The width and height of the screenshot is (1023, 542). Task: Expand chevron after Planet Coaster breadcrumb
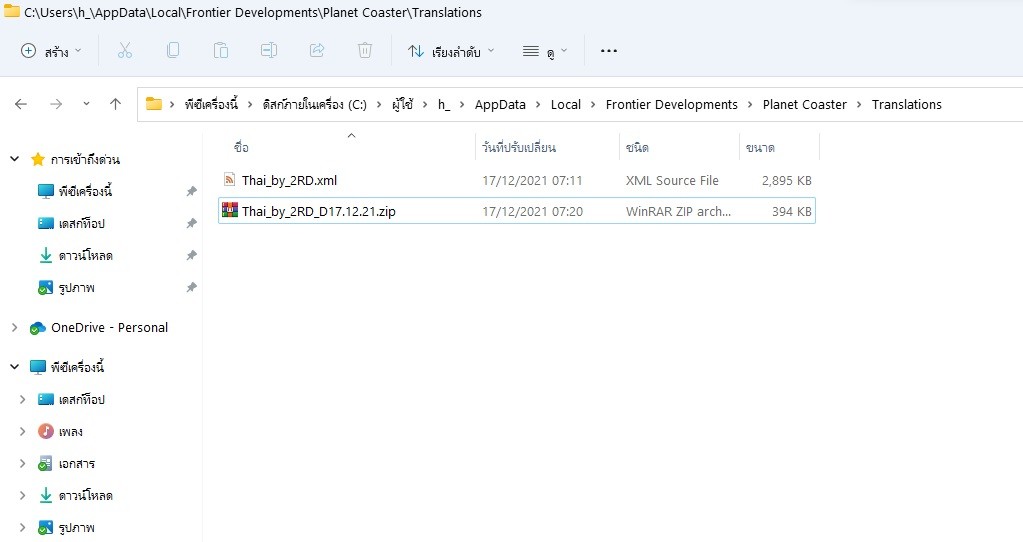coord(859,104)
